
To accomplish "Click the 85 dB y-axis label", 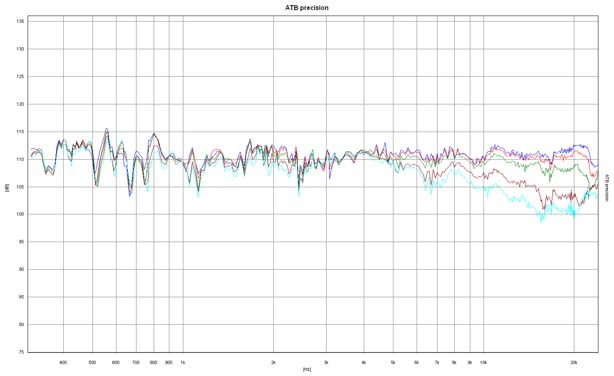I will [22, 297].
